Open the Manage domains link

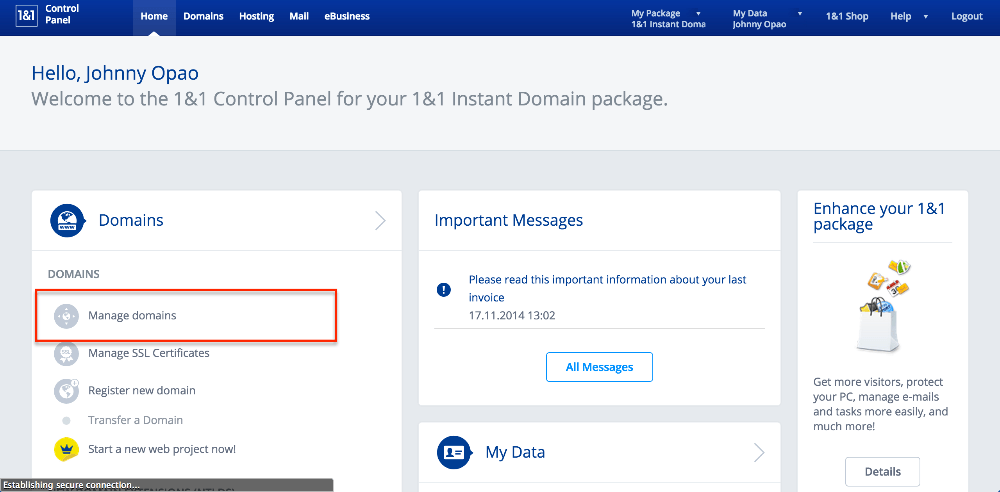(132, 315)
